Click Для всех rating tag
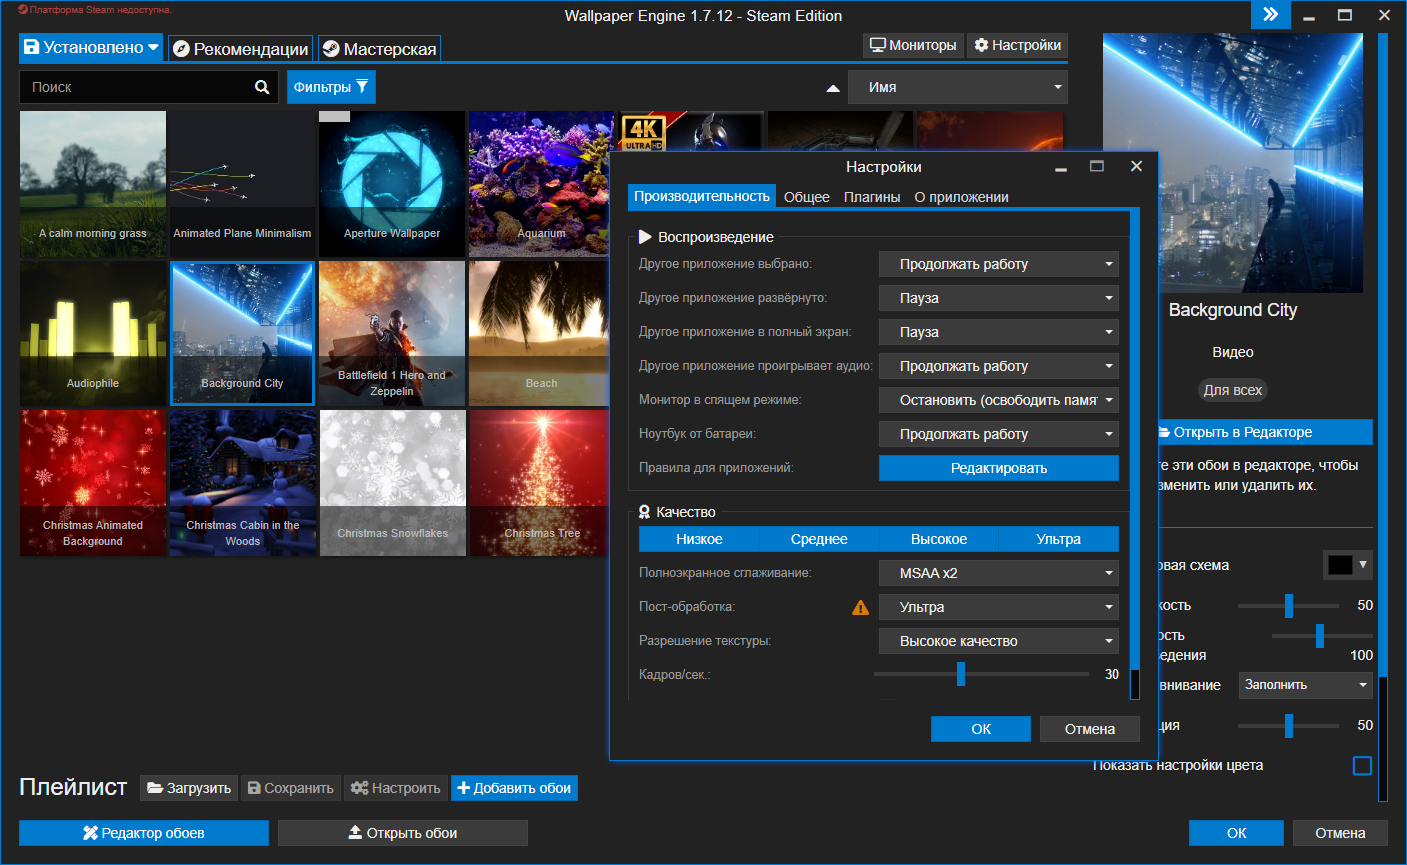This screenshot has width=1407, height=865. click(1233, 390)
